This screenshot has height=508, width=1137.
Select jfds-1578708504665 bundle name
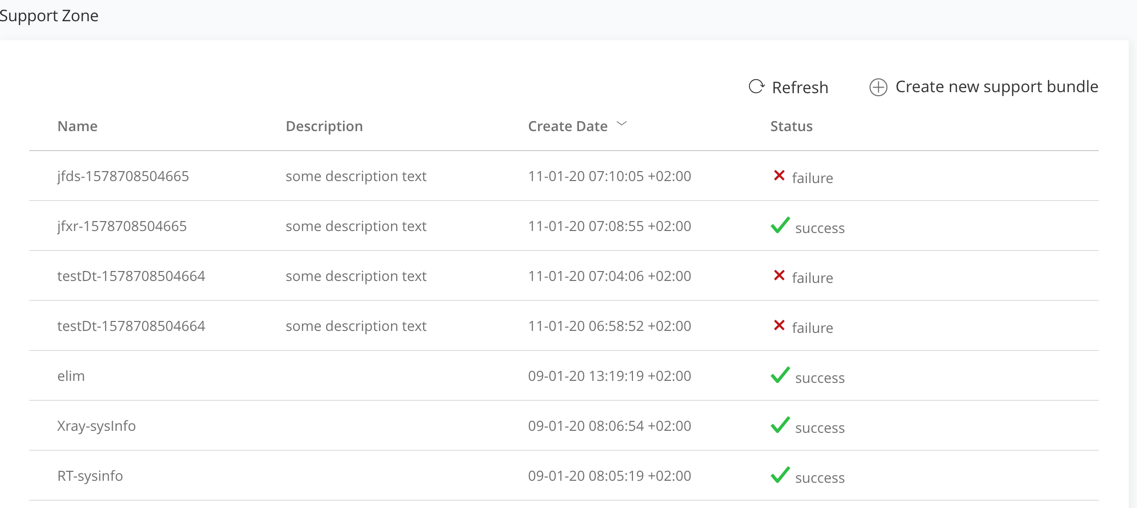tap(123, 176)
